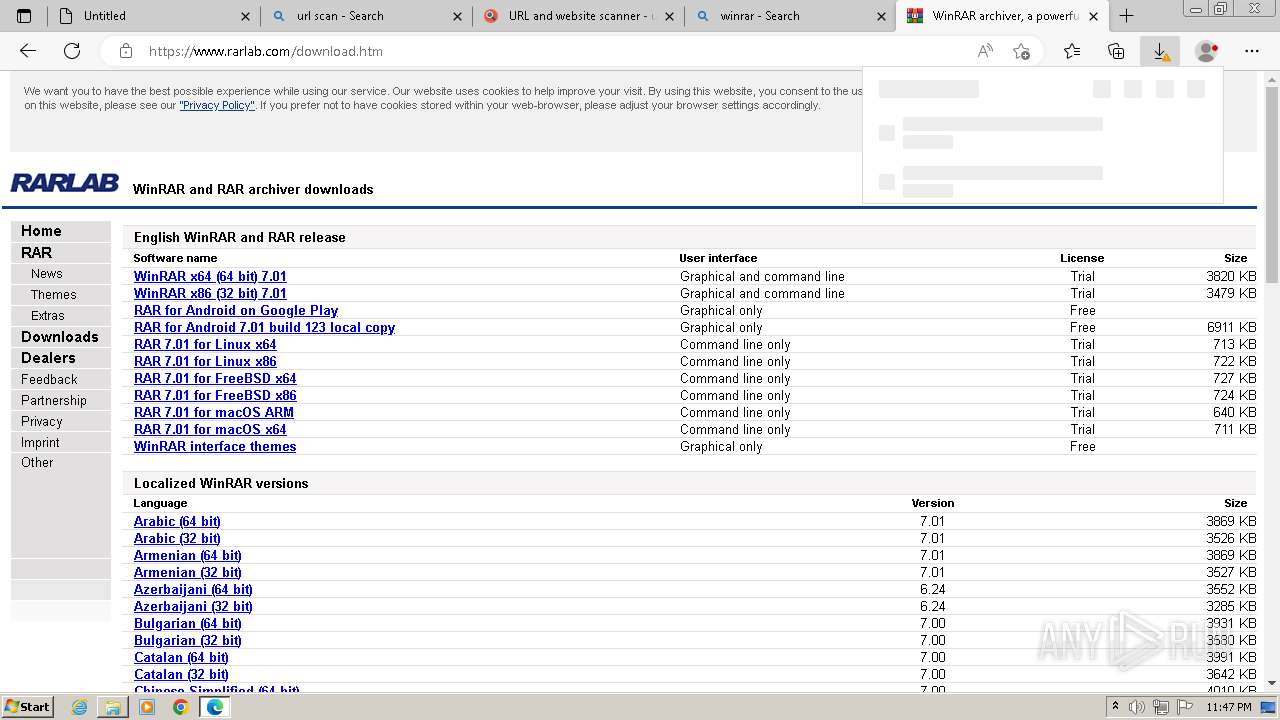Switch to 'URL and website scanner' tab
Viewport: 1280px width, 720px height.
click(579, 16)
